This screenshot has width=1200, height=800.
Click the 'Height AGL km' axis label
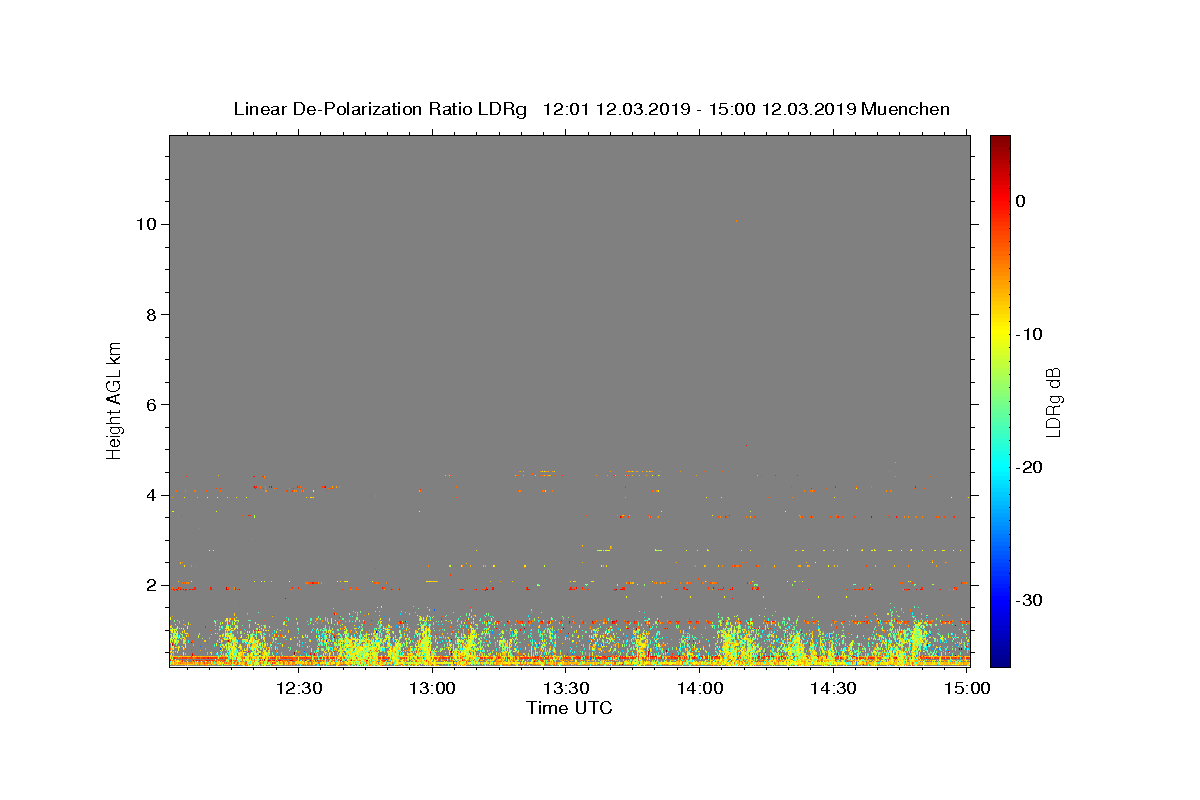coord(114,399)
